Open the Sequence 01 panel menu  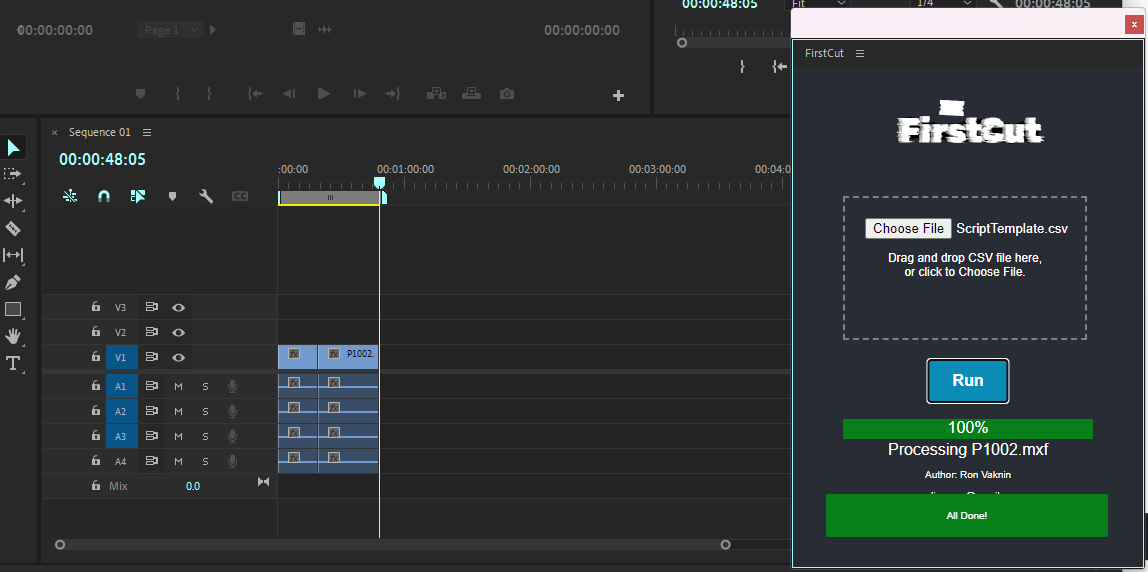point(147,132)
